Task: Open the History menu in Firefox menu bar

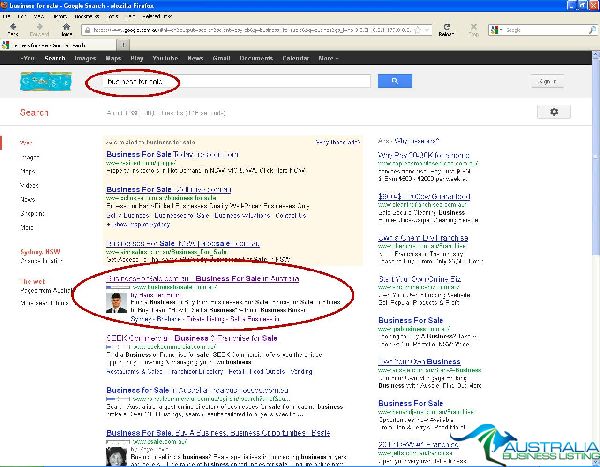Action: (x=60, y=16)
